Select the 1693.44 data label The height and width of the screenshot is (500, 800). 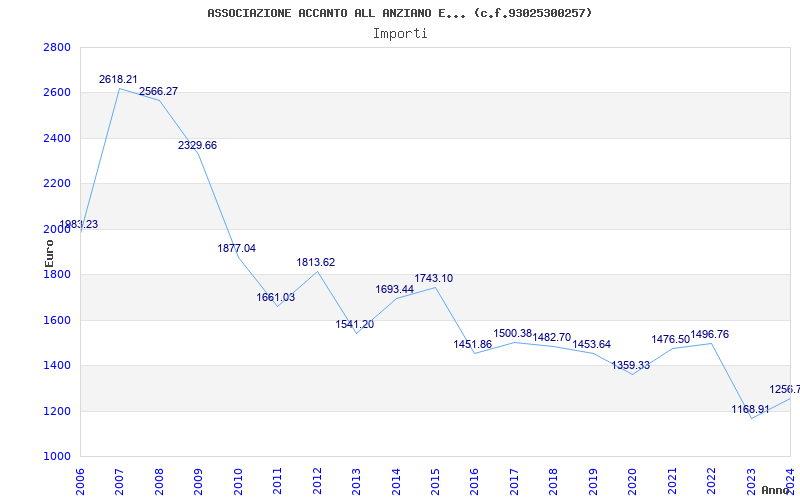tap(395, 289)
